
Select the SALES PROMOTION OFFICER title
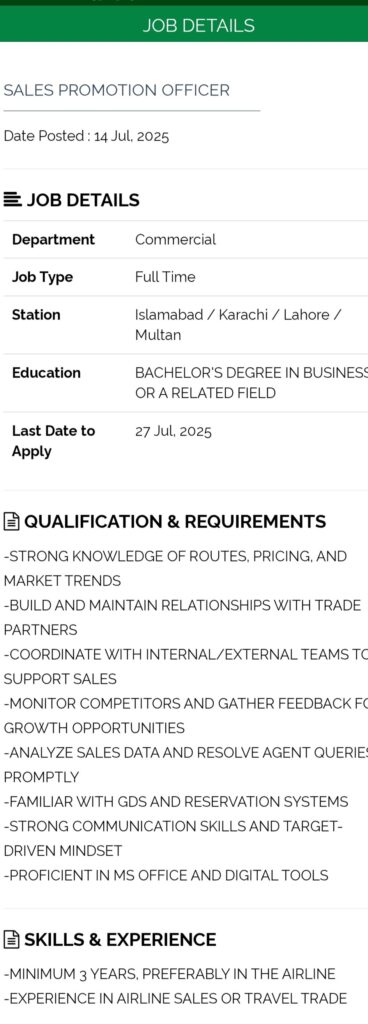[x=117, y=90]
